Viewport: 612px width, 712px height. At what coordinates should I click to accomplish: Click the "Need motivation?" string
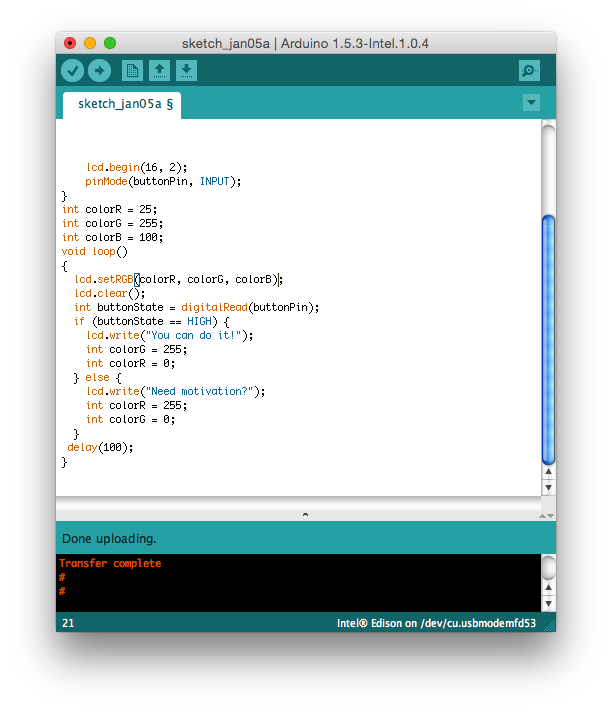point(200,391)
